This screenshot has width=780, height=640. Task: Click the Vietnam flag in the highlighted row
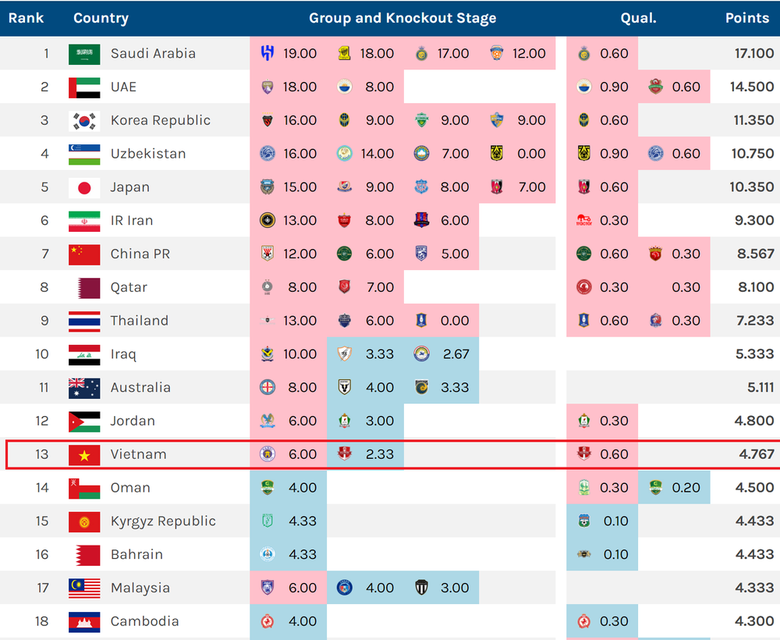pyautogui.click(x=84, y=455)
